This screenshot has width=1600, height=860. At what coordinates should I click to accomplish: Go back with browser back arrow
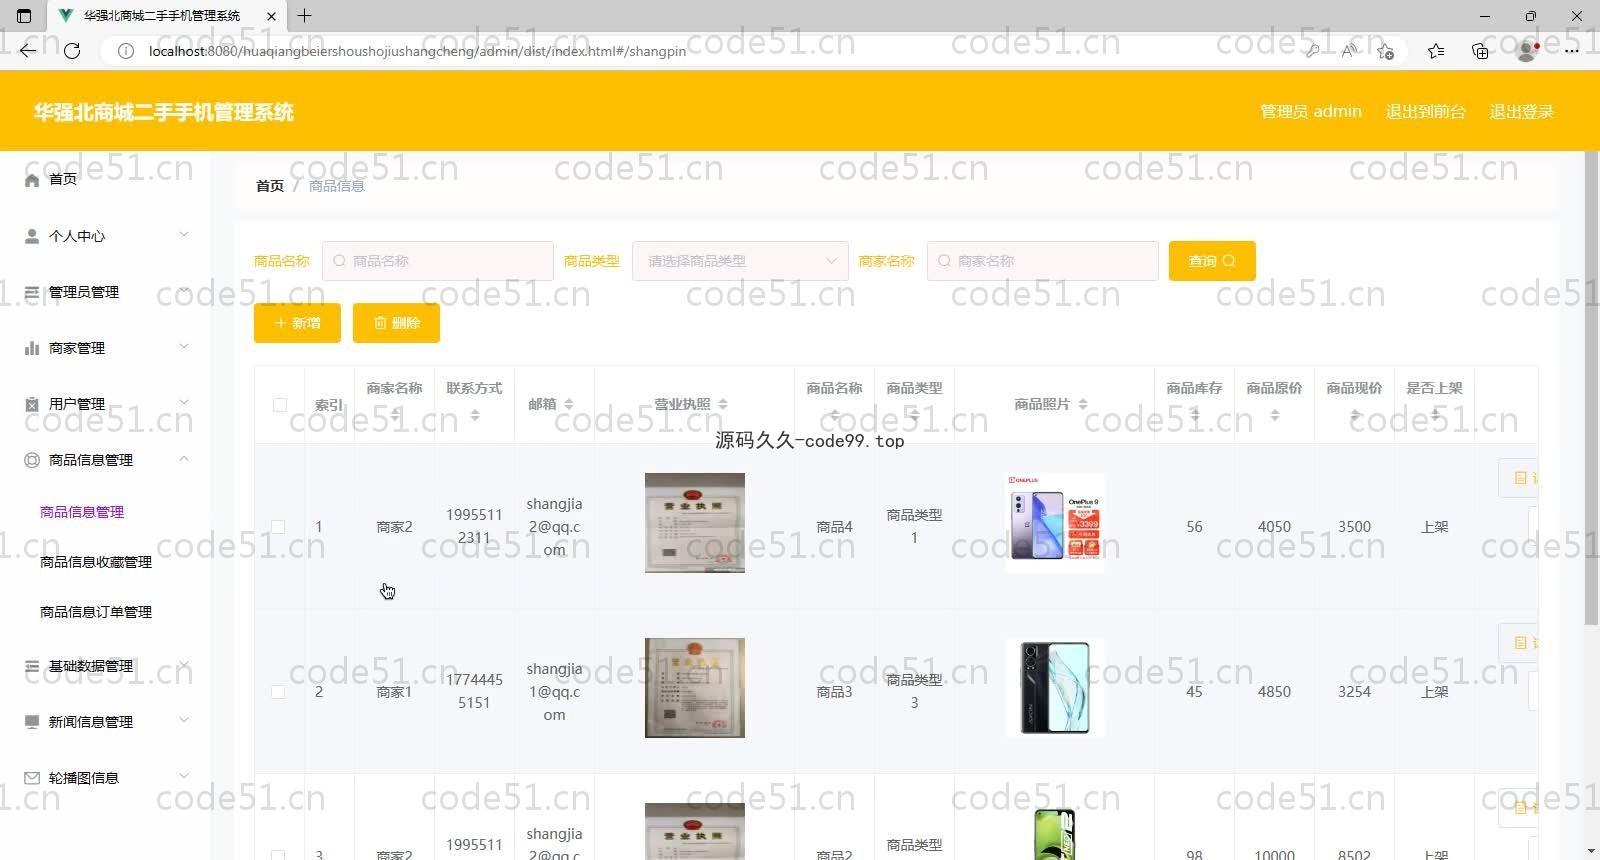click(28, 51)
